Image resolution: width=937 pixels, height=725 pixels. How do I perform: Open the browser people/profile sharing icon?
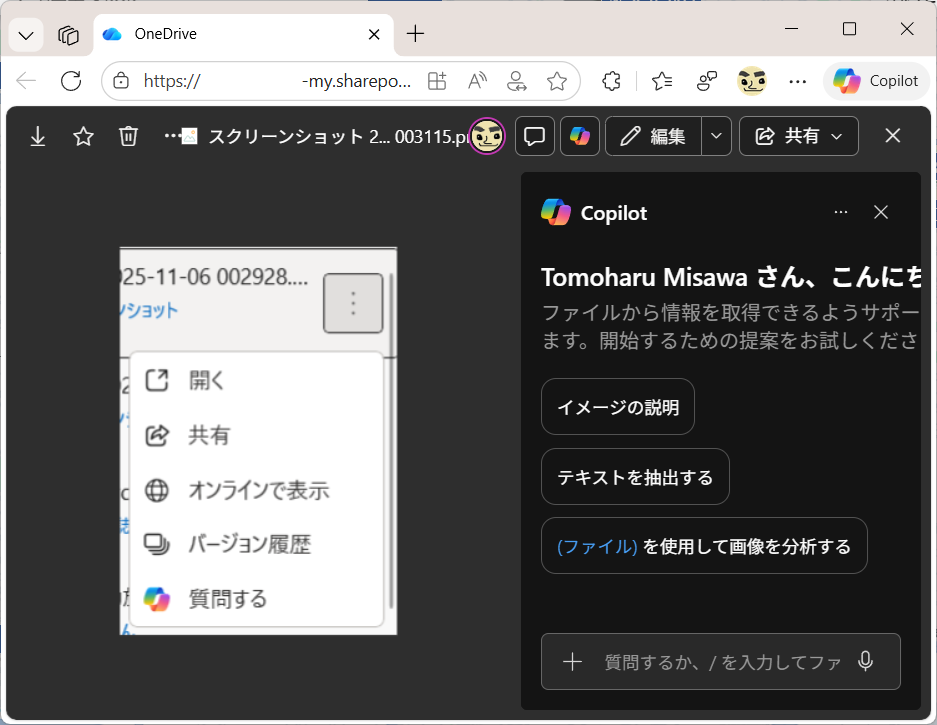click(x=707, y=81)
